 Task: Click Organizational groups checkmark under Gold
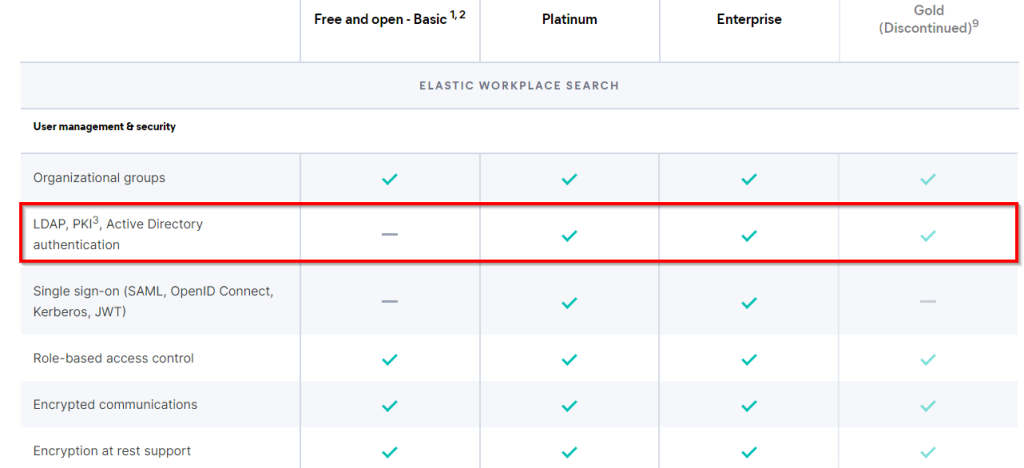click(x=928, y=179)
